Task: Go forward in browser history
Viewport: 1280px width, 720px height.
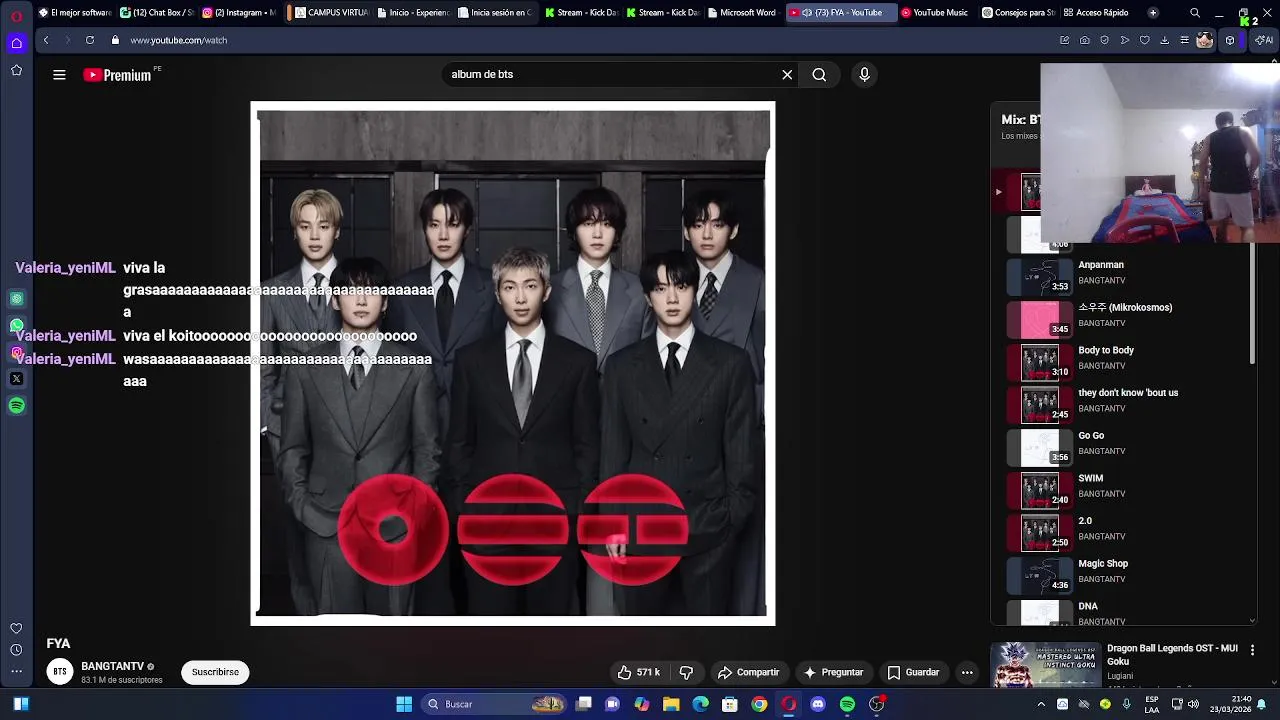Action: tap(68, 40)
